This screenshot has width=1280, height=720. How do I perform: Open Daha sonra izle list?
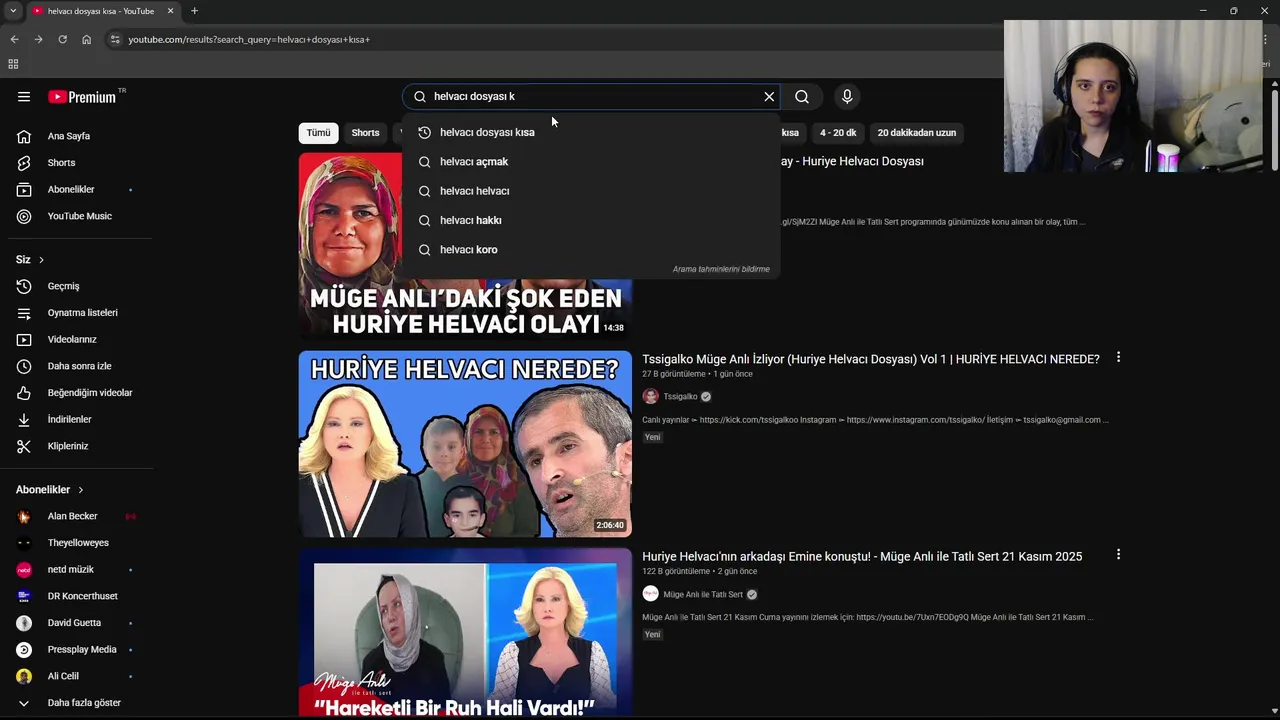(x=77, y=366)
